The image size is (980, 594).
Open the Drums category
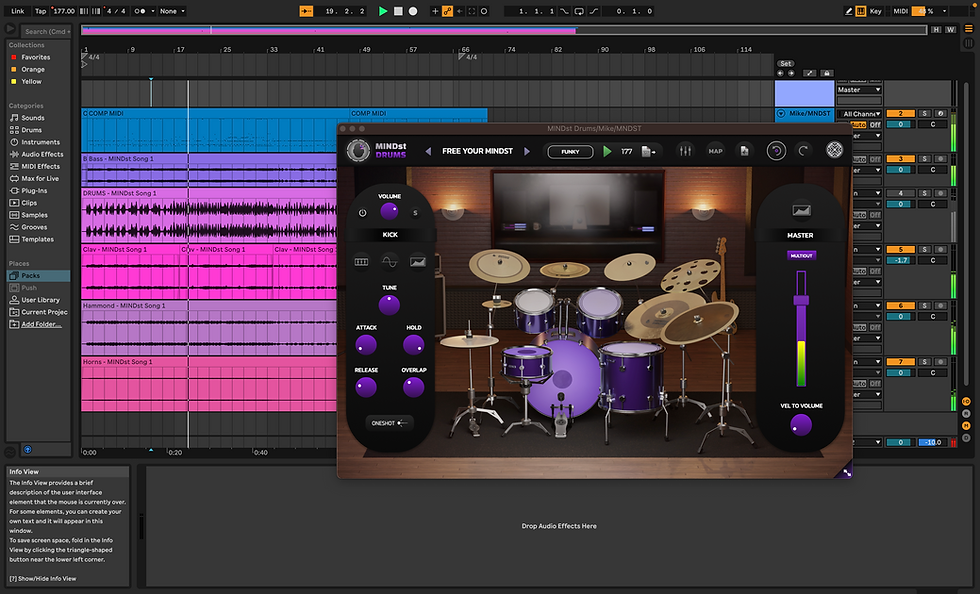click(x=31, y=130)
